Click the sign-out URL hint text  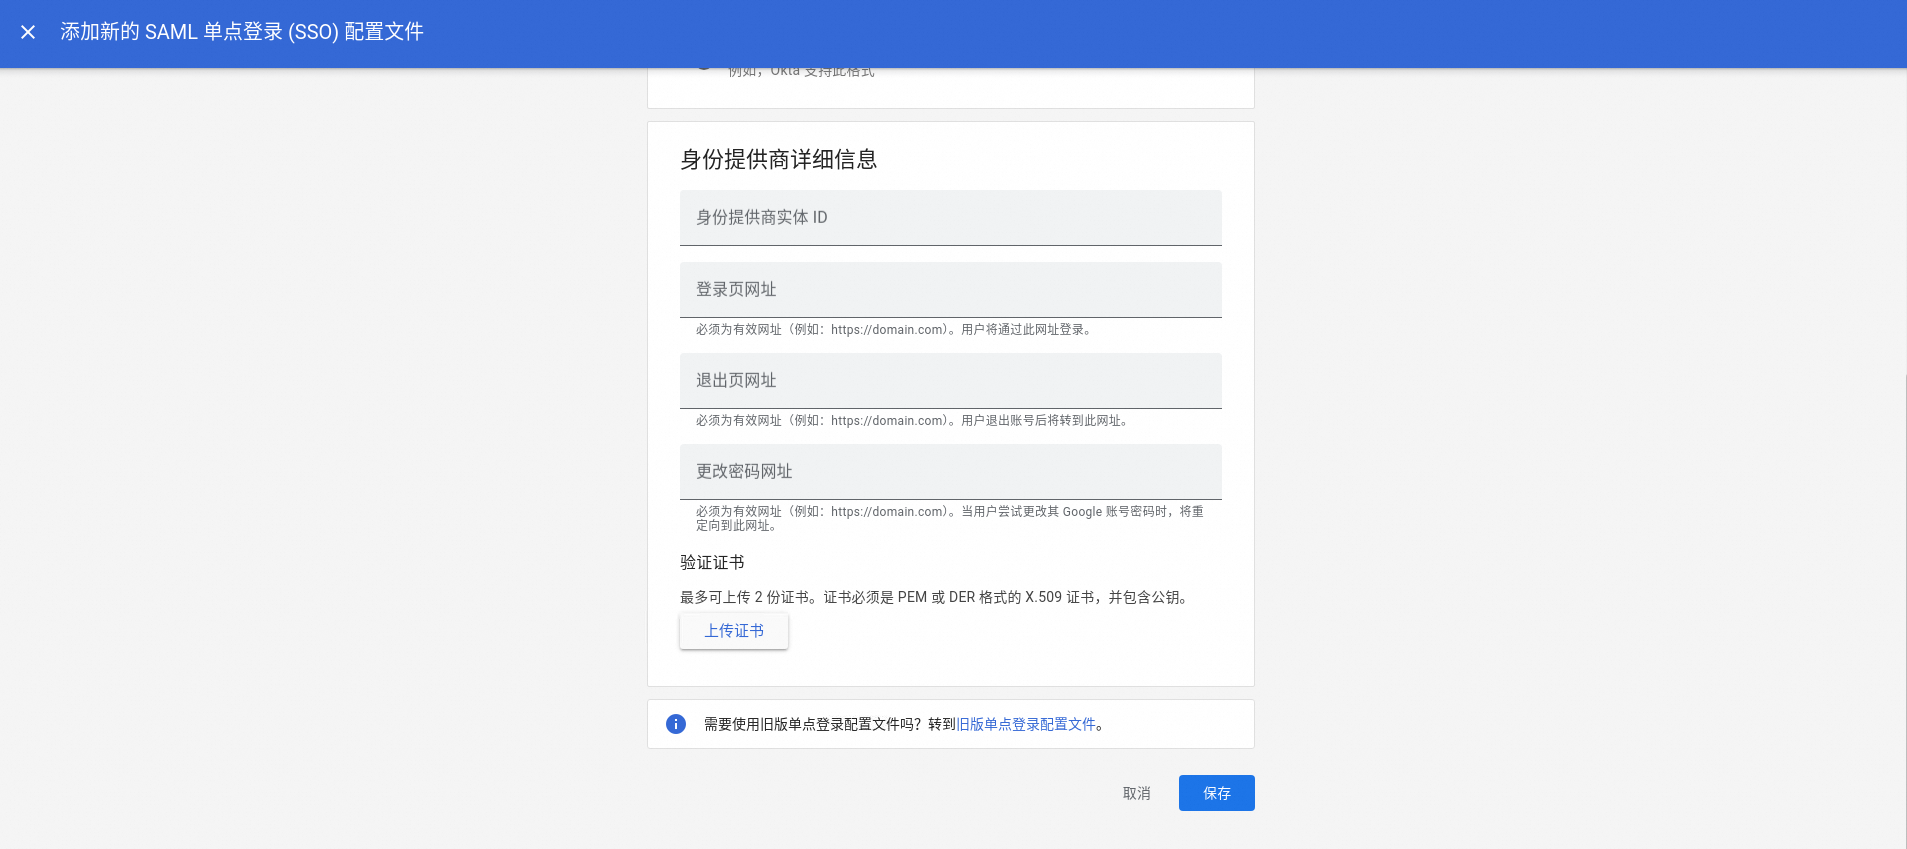(x=914, y=421)
